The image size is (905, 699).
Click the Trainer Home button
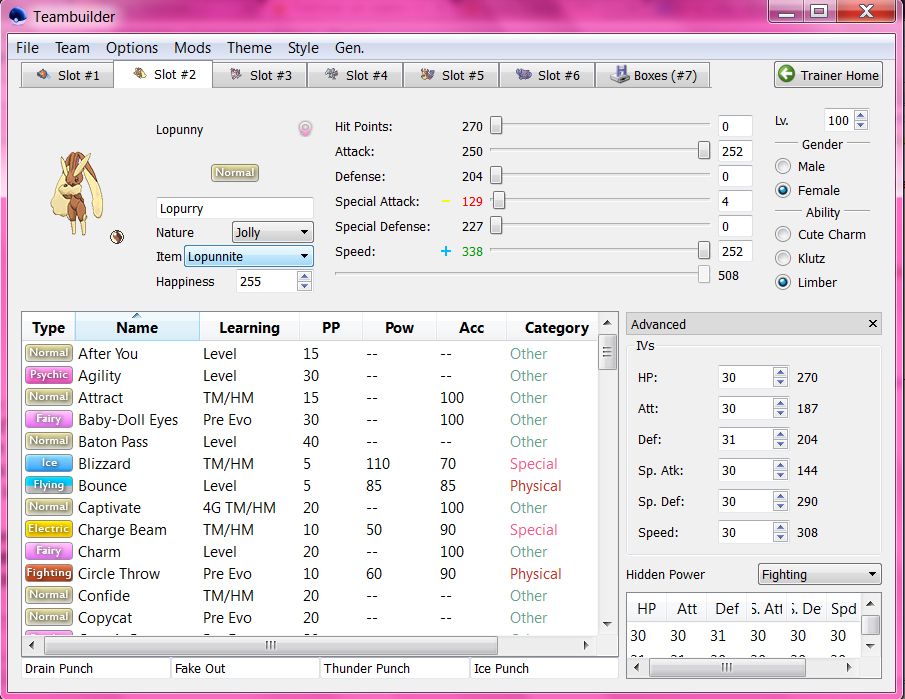(828, 75)
